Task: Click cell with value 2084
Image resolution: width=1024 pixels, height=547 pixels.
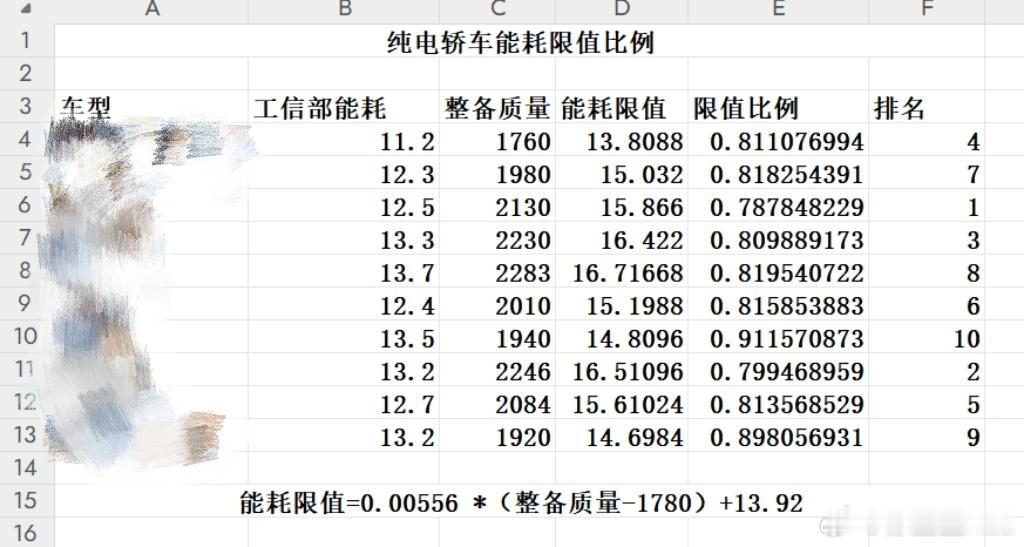Action: 498,404
